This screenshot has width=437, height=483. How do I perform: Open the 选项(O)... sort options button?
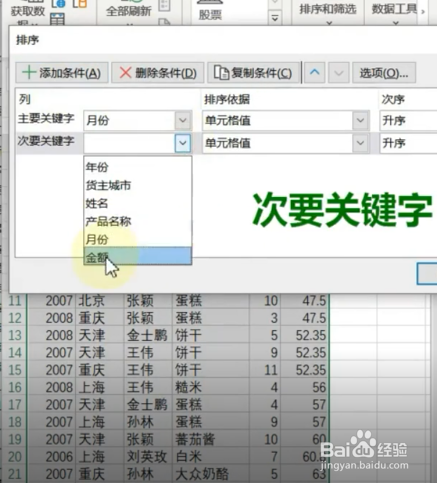click(384, 73)
